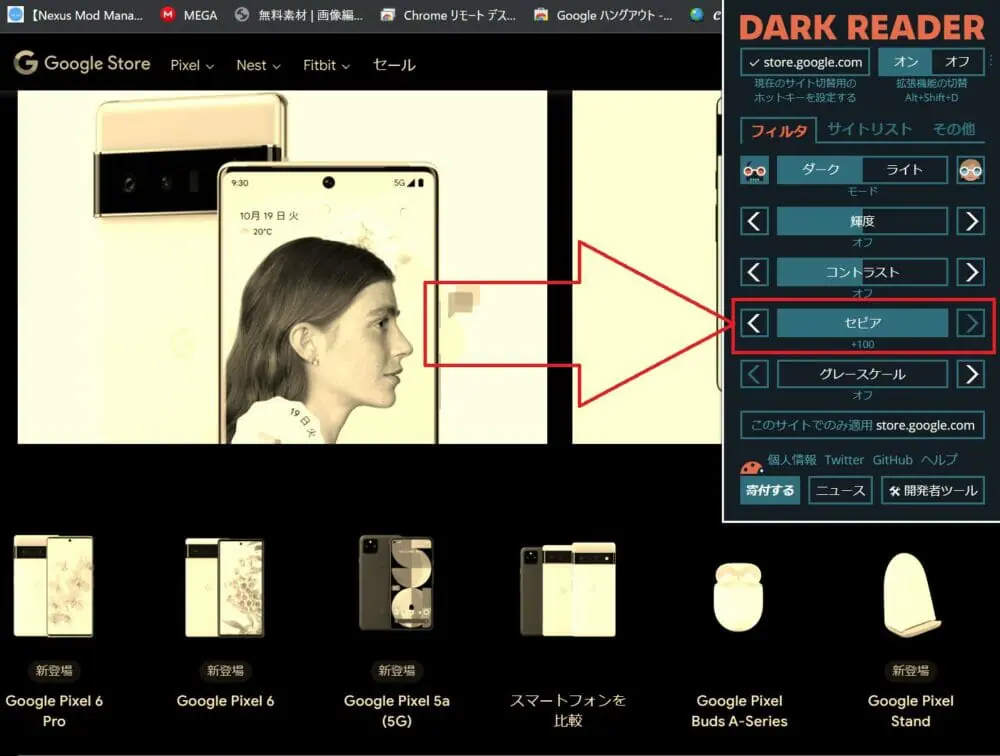This screenshot has width=1000, height=756.
Task: Click the セピア slider bar
Action: (x=862, y=323)
